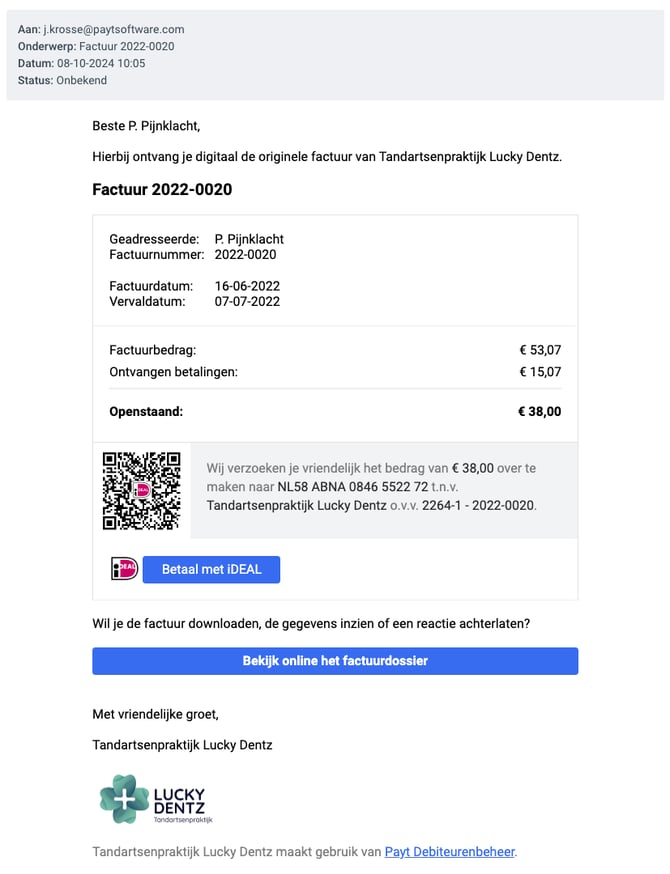Click the Onderwerp line Factuur 2022-0020
670x874 pixels.
96,46
